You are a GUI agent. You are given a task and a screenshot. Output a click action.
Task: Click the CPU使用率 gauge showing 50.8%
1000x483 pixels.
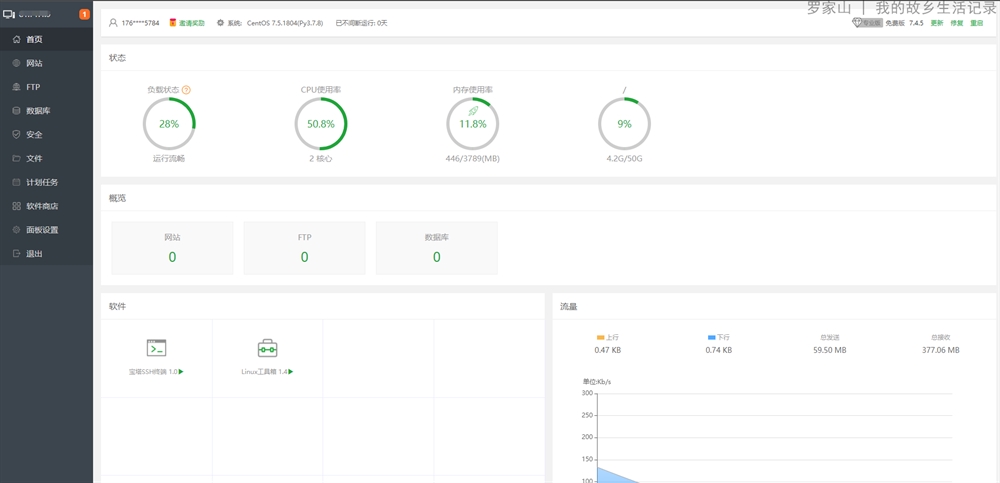tap(321, 124)
